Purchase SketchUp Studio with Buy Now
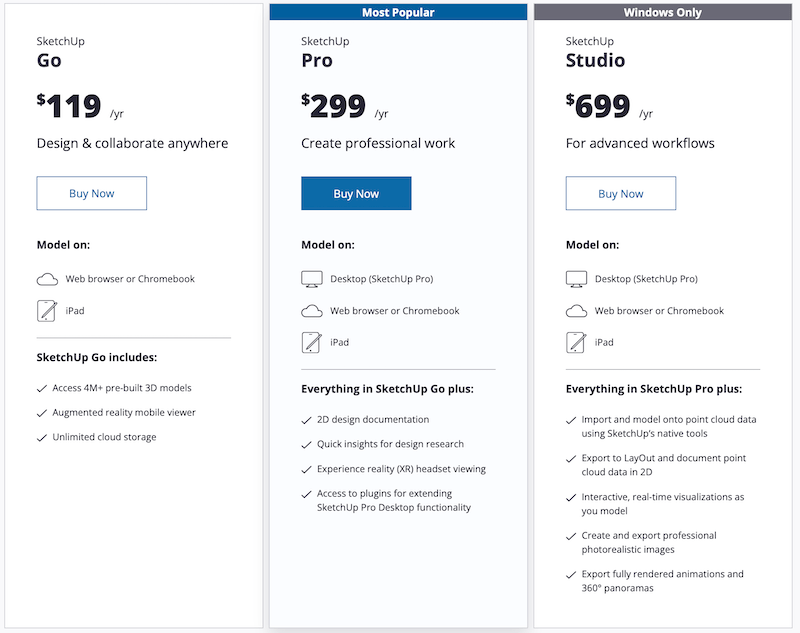This screenshot has height=633, width=800. coord(621,194)
